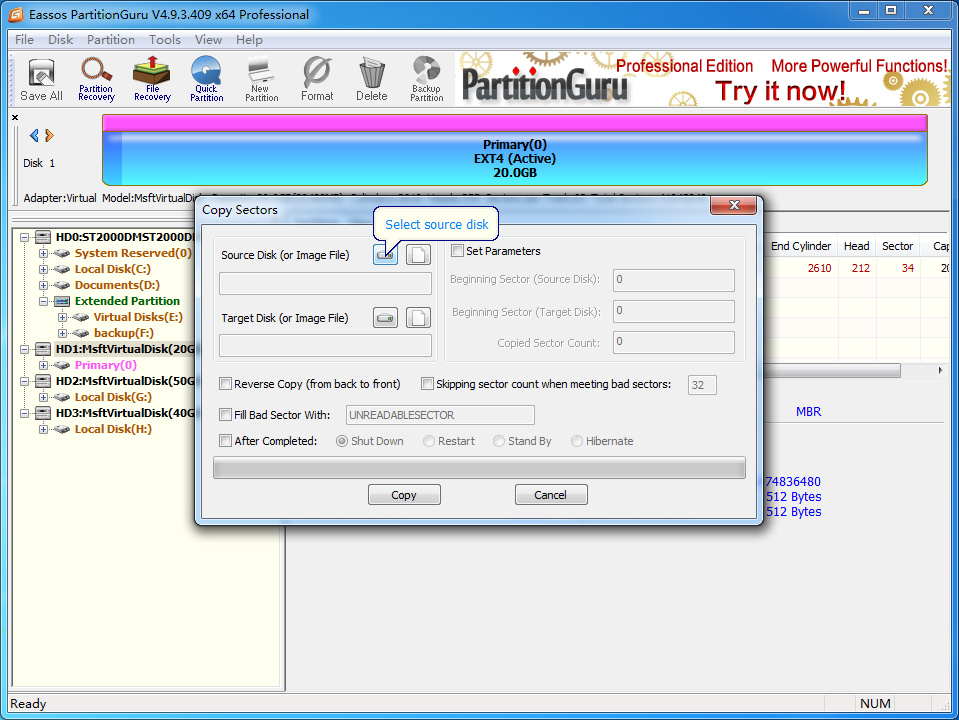Select the Delete partition icon

[x=372, y=80]
